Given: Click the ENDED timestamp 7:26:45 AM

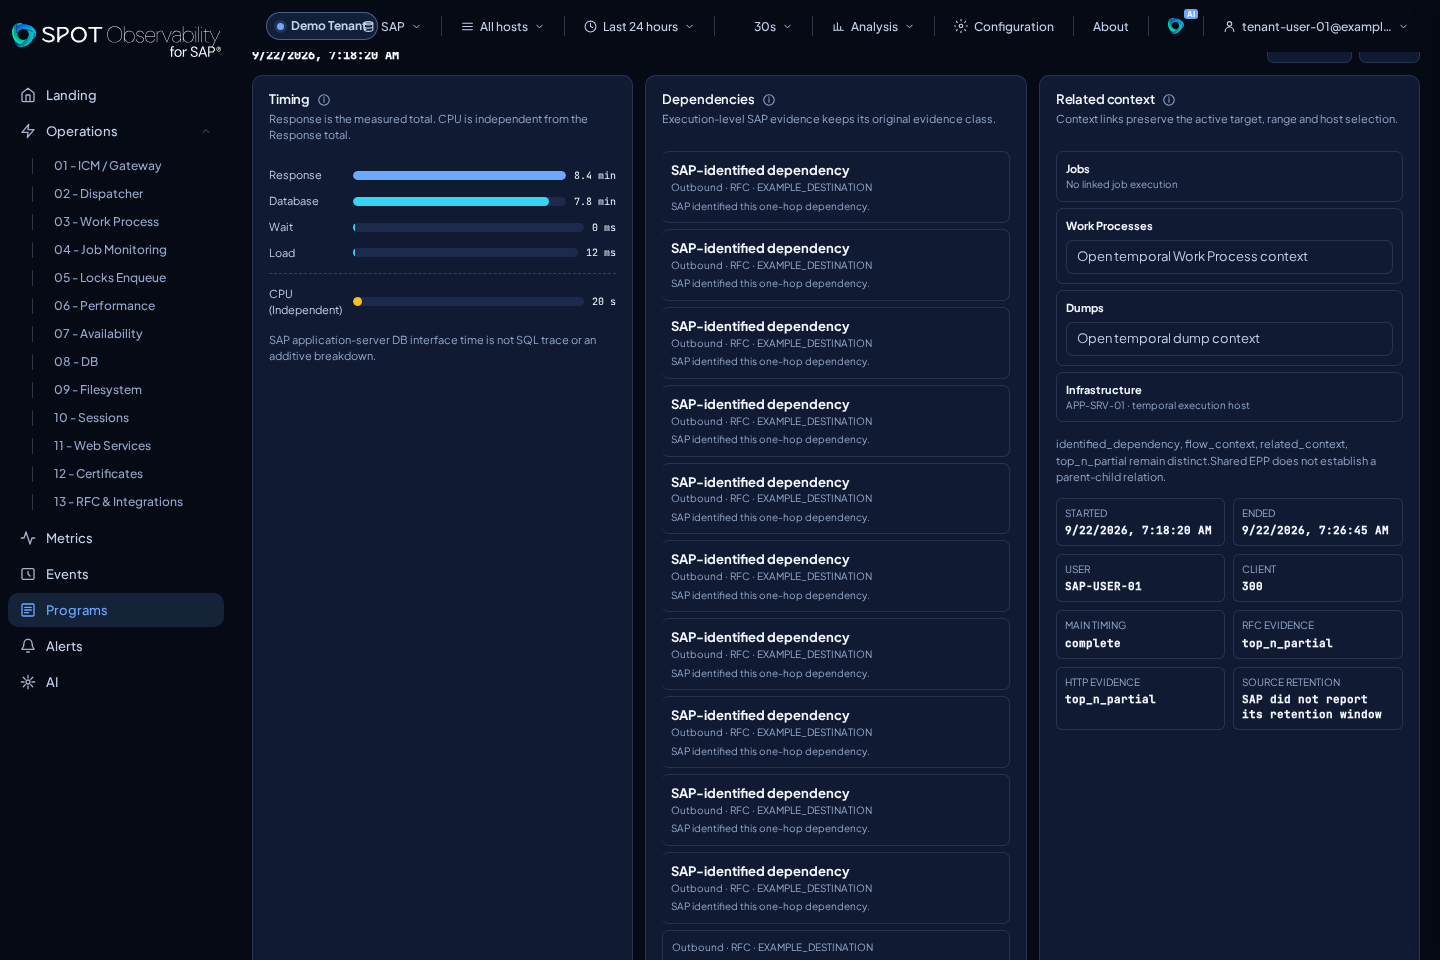Looking at the screenshot, I should 1315,531.
